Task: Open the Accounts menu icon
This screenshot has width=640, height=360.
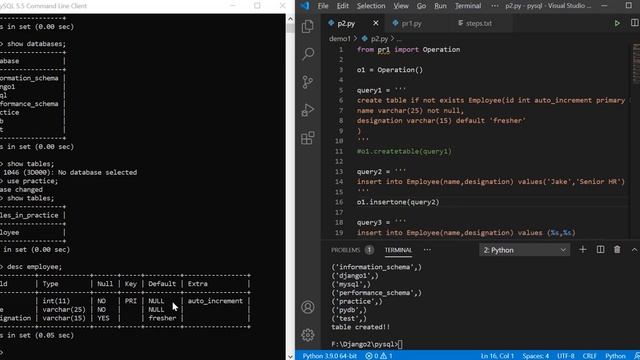Action: pyautogui.click(x=308, y=307)
